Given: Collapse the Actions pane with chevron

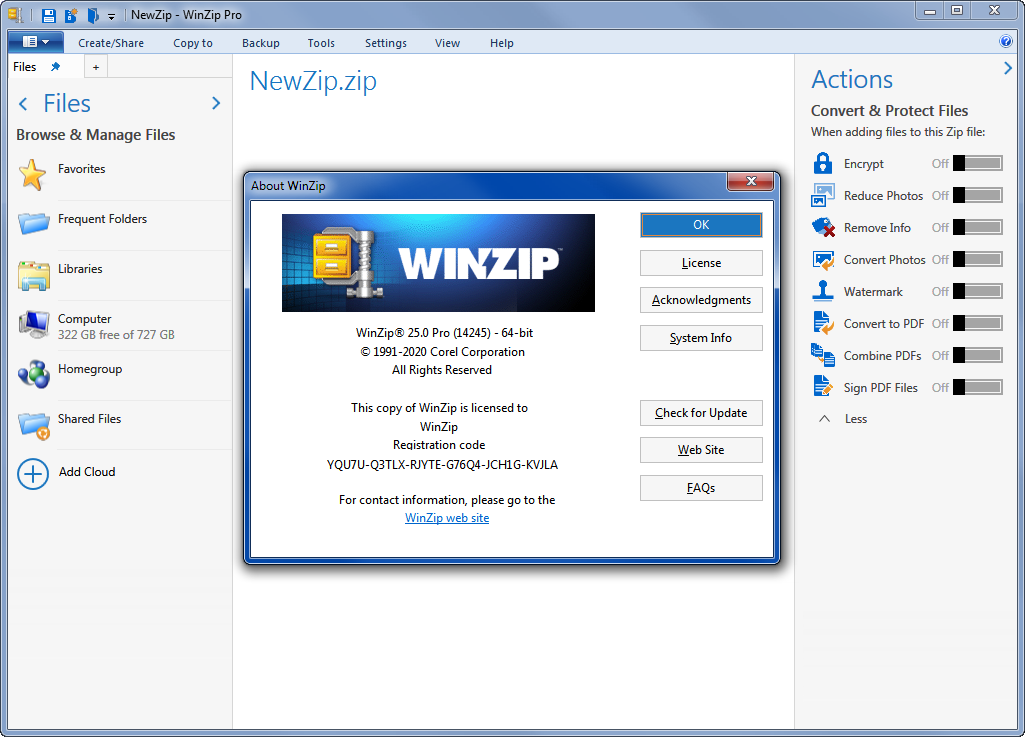Looking at the screenshot, I should pos(1007,68).
